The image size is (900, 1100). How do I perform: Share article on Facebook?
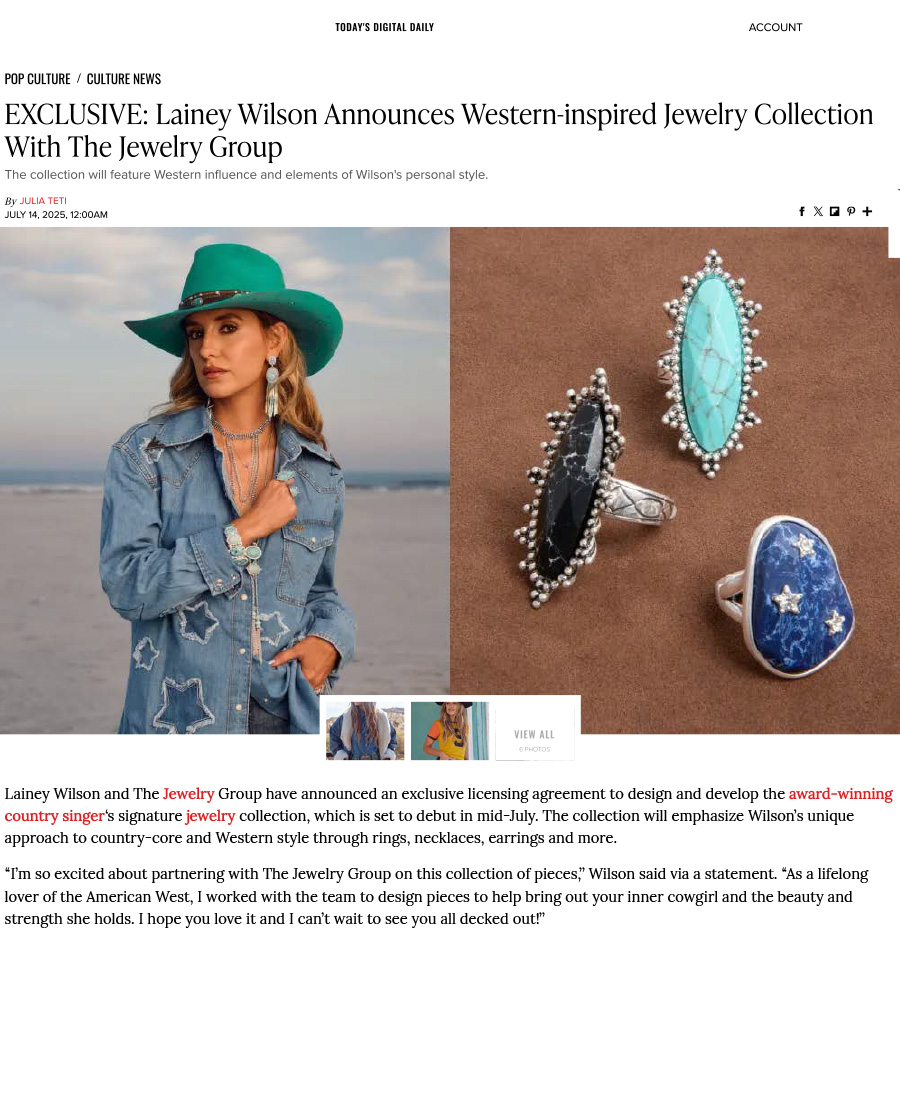point(802,211)
